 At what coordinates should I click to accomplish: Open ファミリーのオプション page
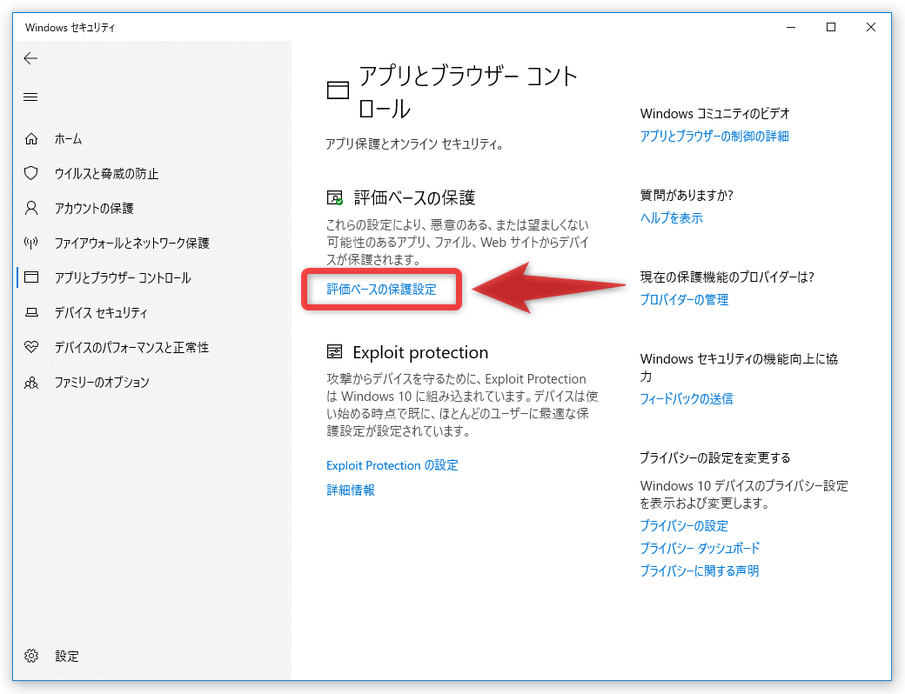coord(102,382)
